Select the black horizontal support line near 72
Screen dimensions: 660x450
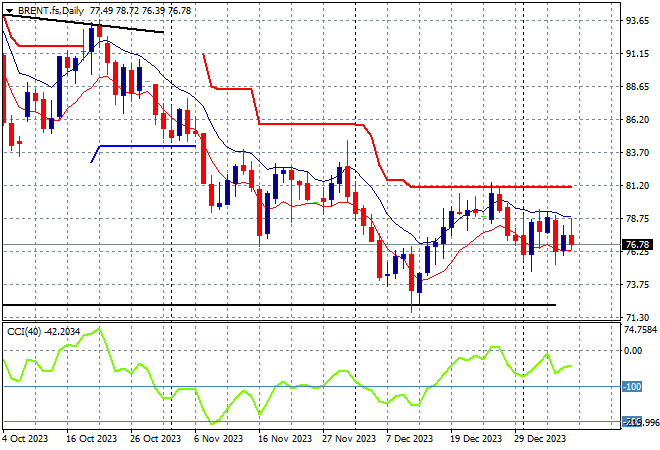(279, 305)
